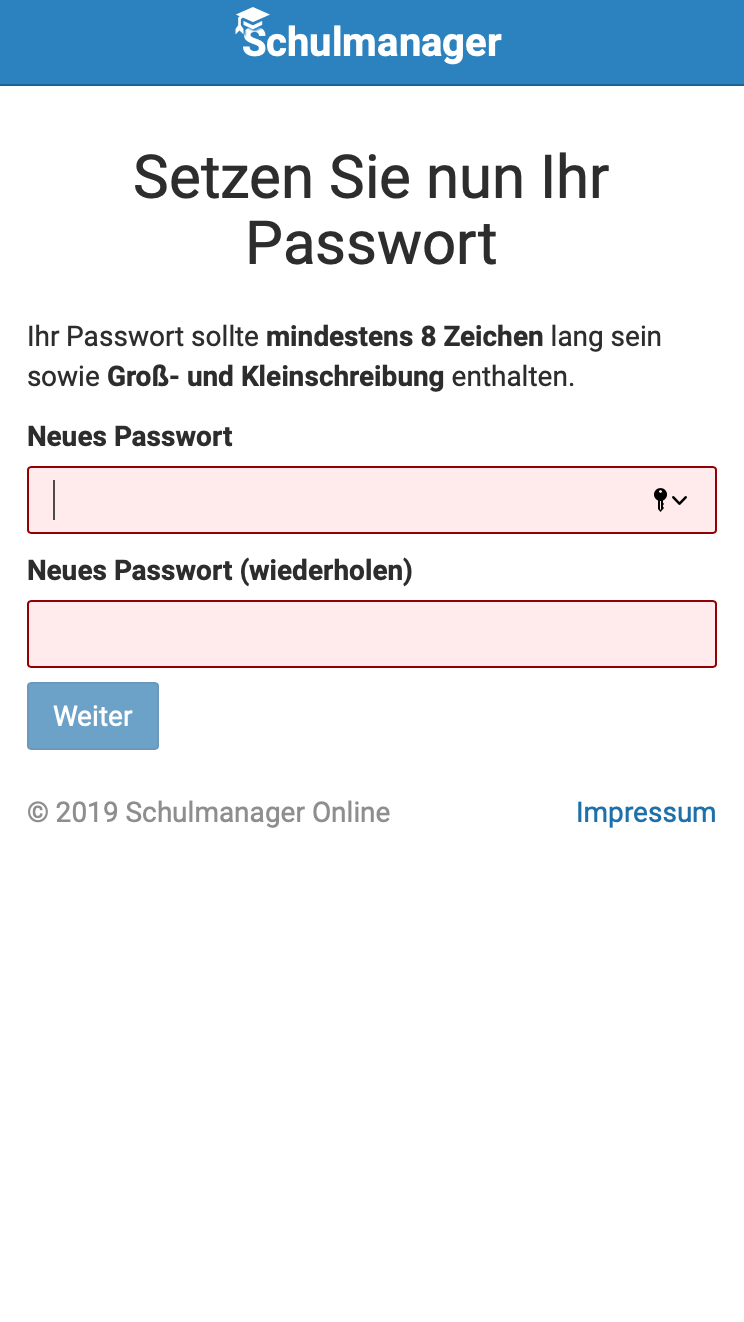The width and height of the screenshot is (744, 1322).
Task: Click the word 'enthalten' in the hint
Action: [510, 377]
